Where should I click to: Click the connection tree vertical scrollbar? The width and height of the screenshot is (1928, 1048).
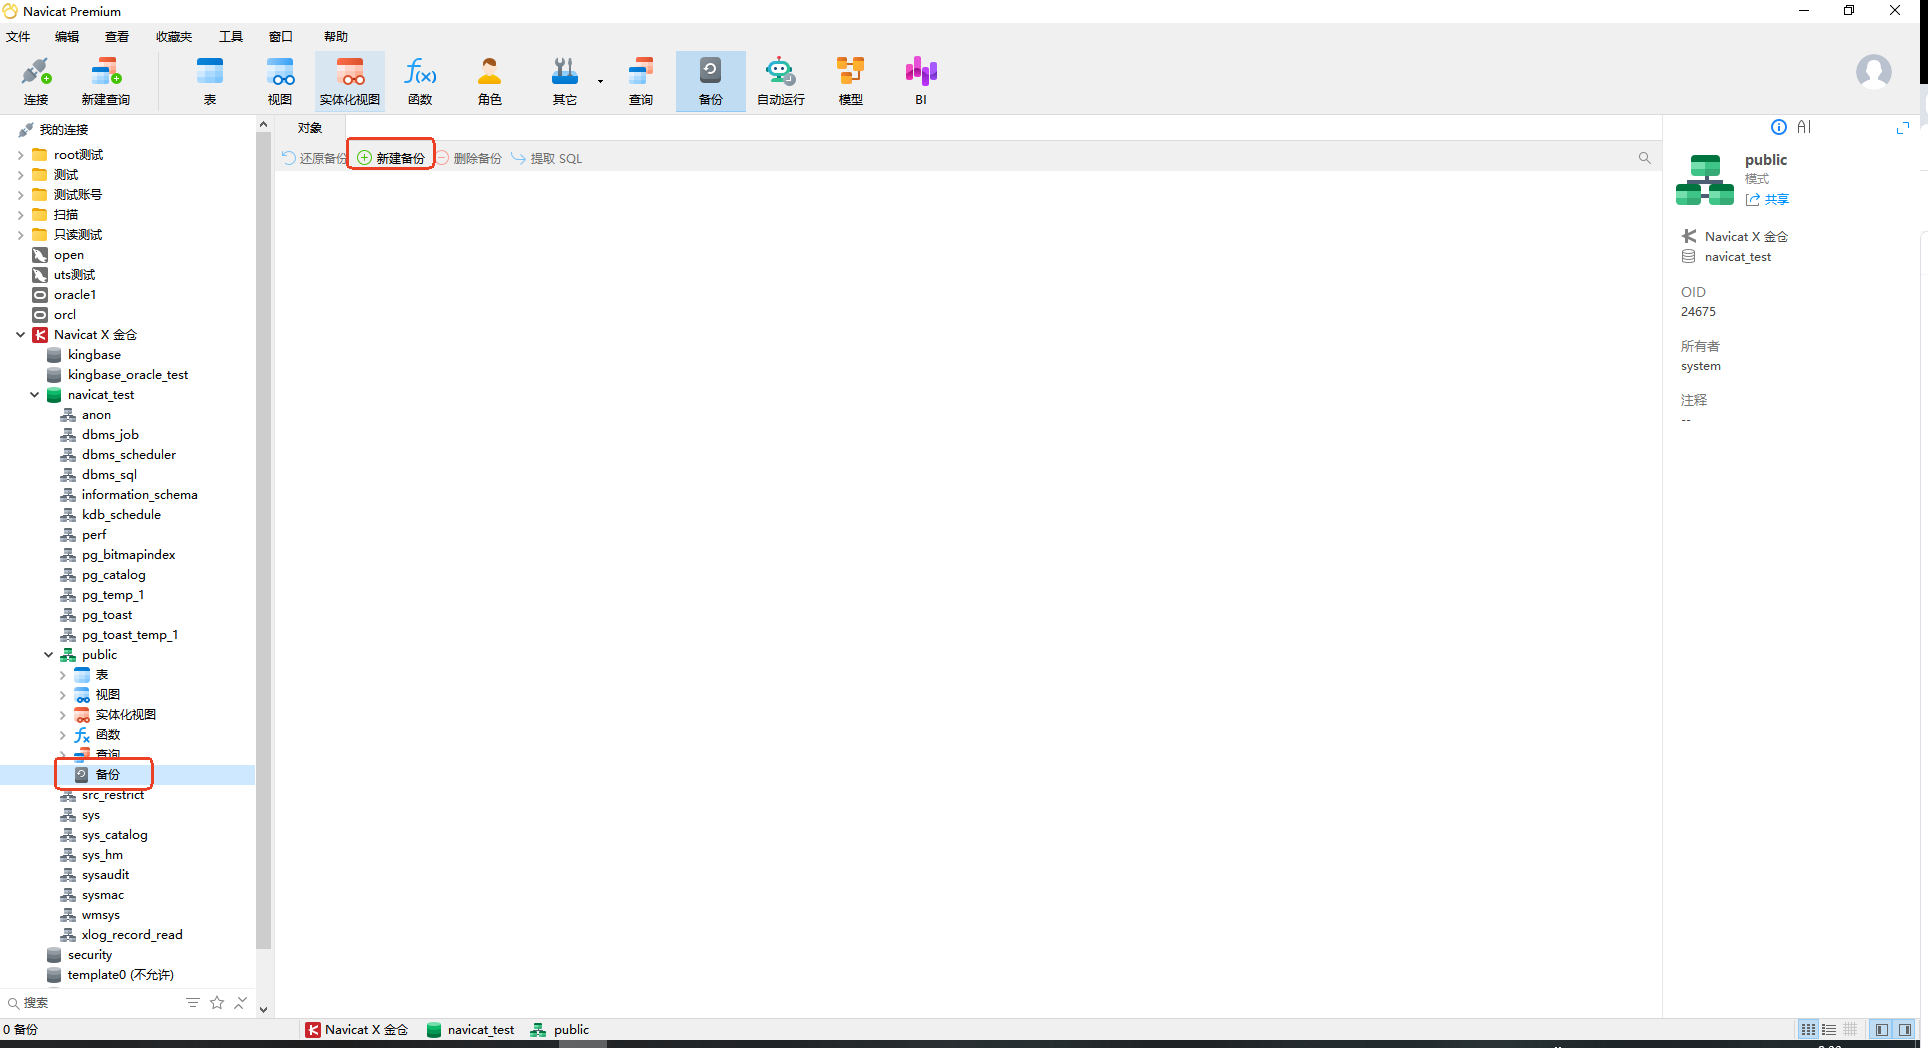click(263, 540)
